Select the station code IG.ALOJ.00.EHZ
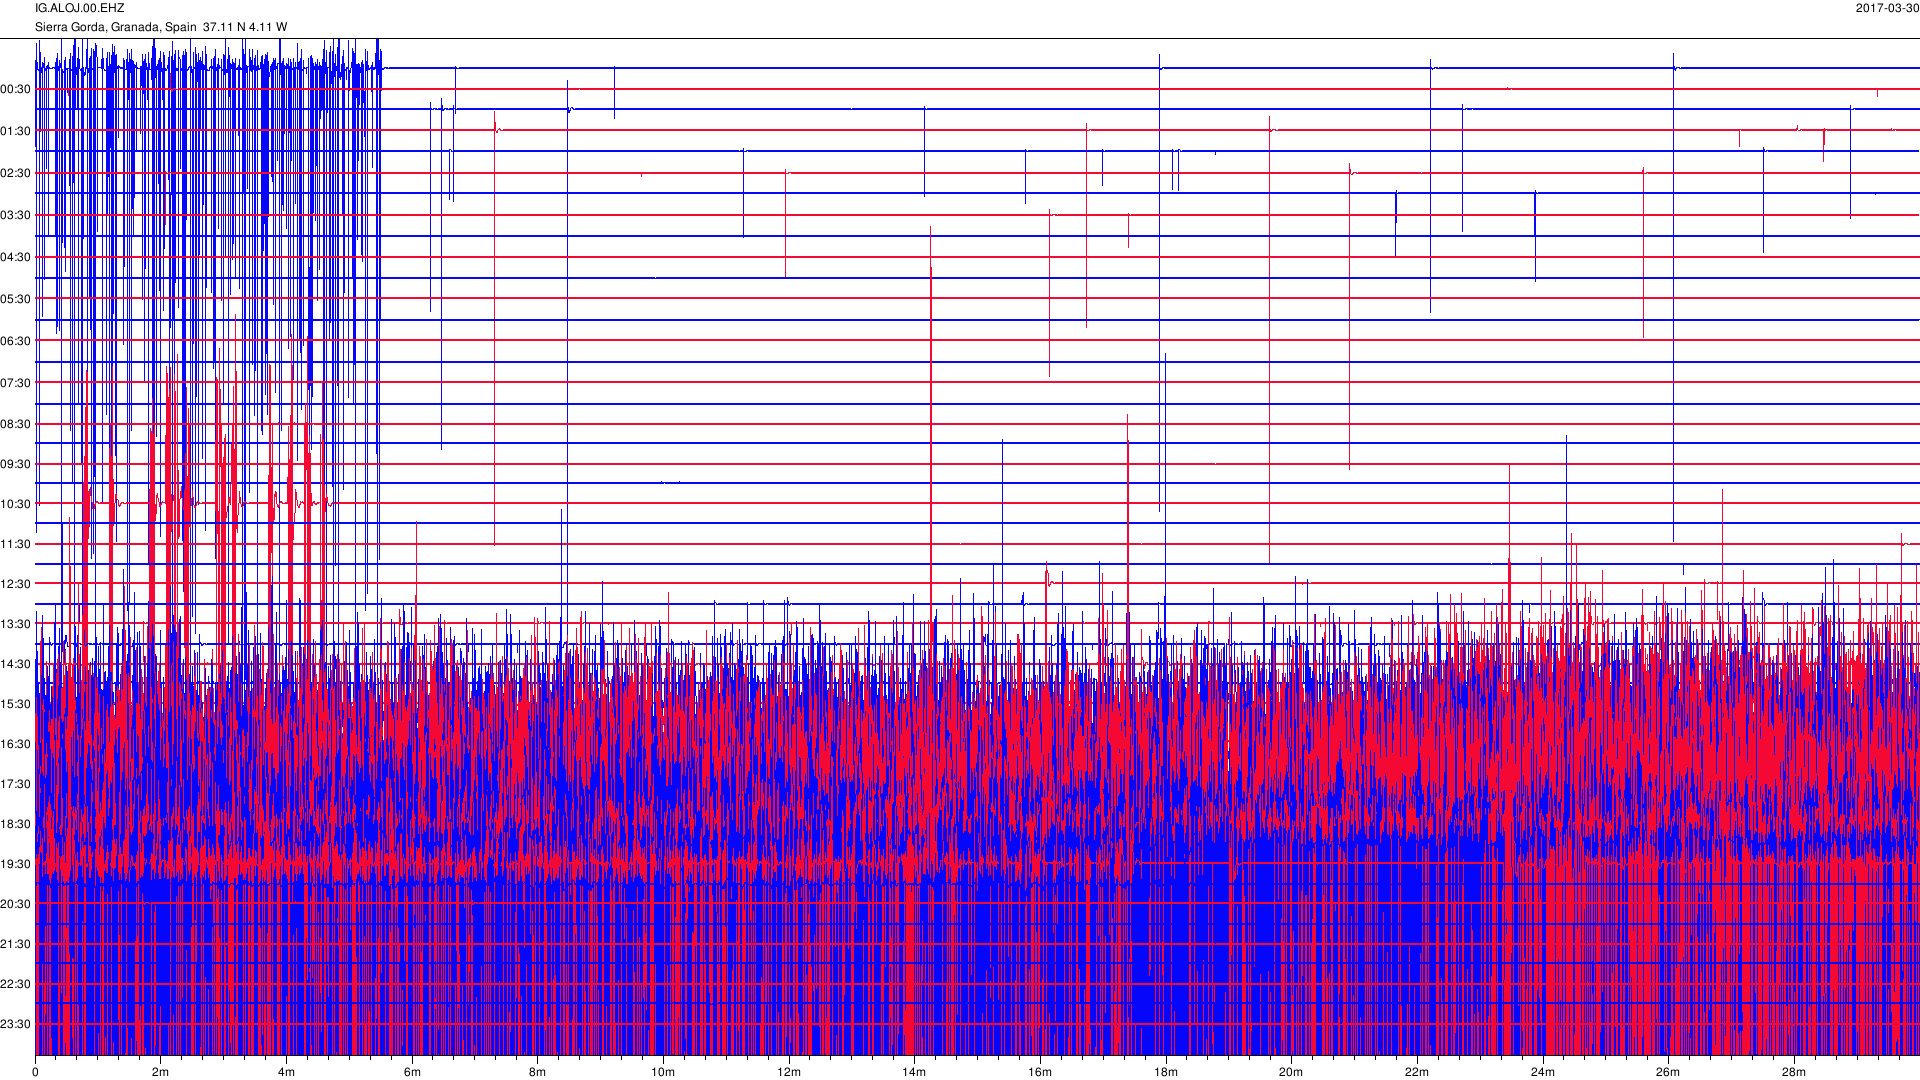The width and height of the screenshot is (1920, 1080). pos(80,8)
